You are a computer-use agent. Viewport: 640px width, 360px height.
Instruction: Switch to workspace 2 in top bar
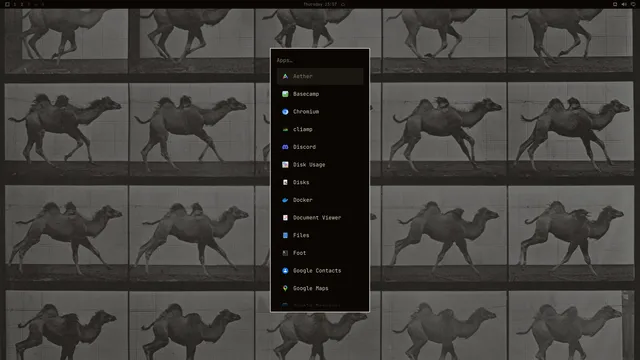coord(22,4)
